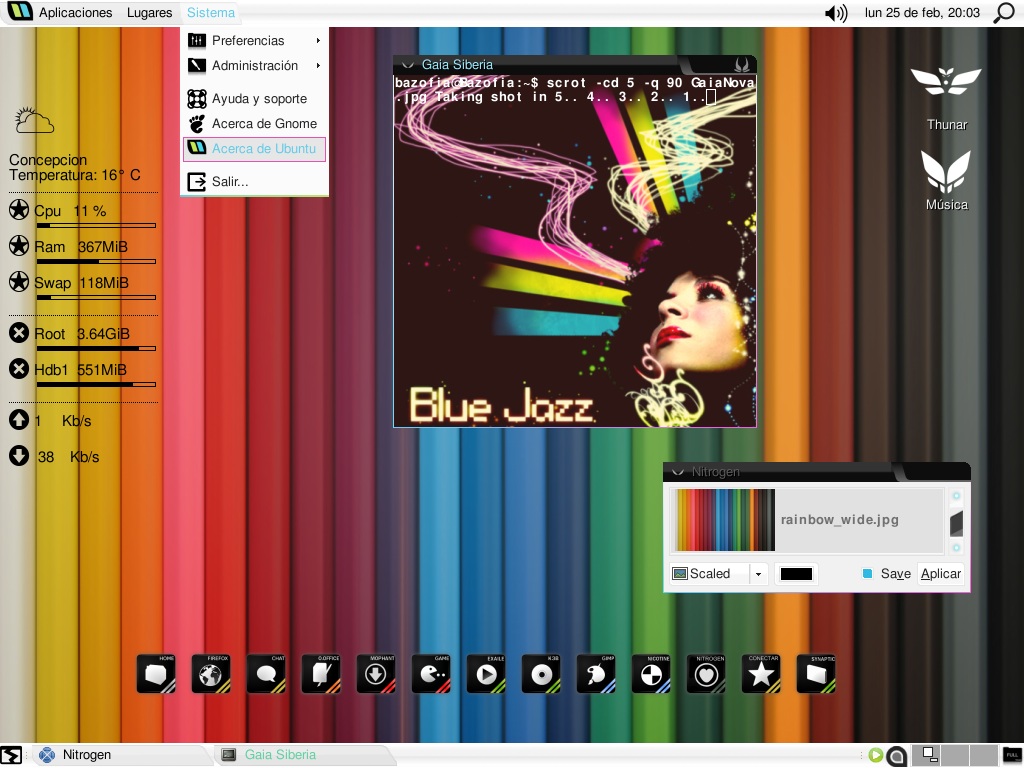This screenshot has height=768, width=1024.
Task: Click the Conectar star icon in dock
Action: (x=761, y=673)
